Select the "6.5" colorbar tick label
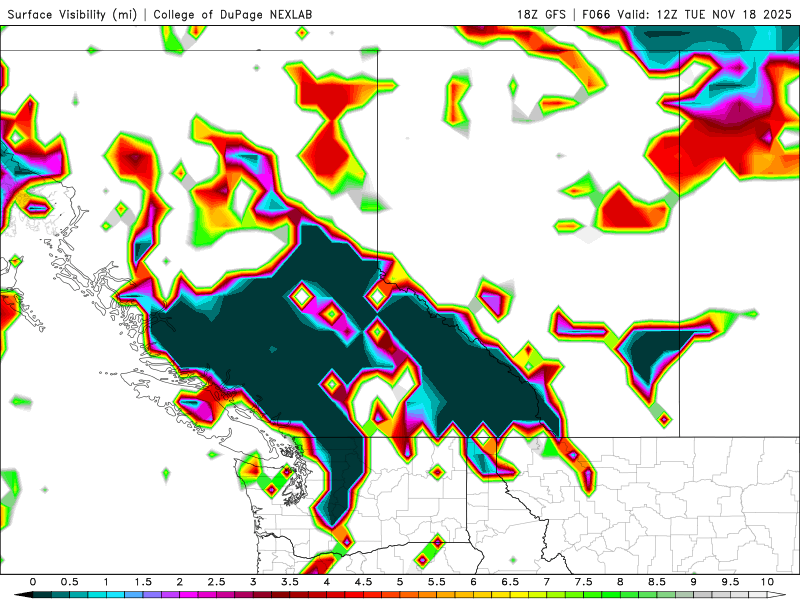Viewport: 800px width, 600px height. coord(510,582)
